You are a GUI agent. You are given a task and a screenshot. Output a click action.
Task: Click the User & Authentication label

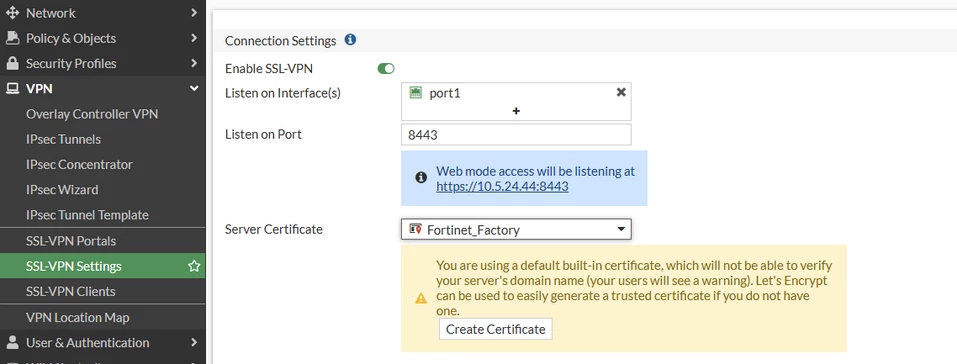[87, 343]
